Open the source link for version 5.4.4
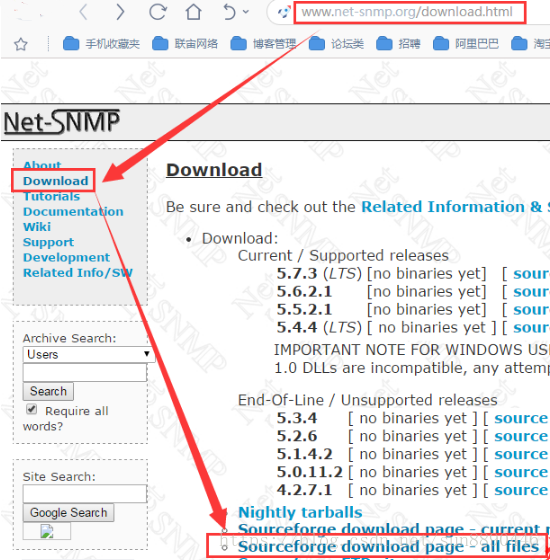 coord(531,328)
